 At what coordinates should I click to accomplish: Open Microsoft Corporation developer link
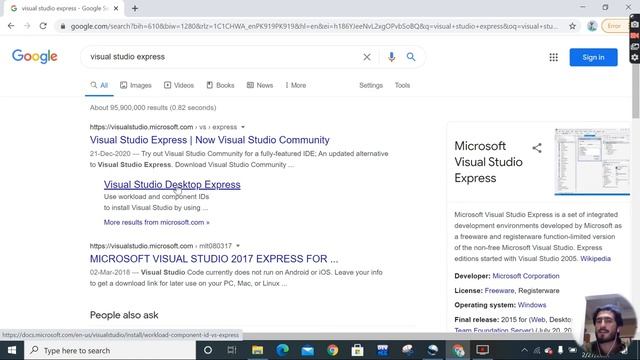(x=526, y=276)
